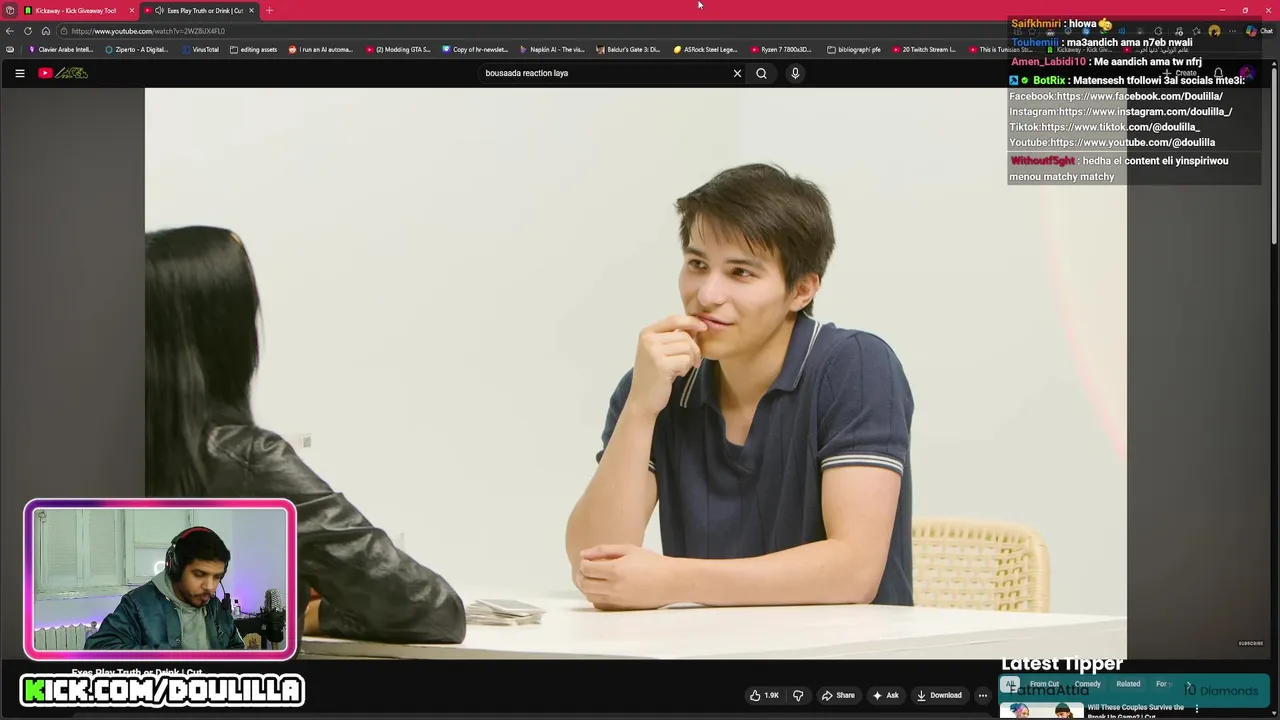Image resolution: width=1280 pixels, height=720 pixels.
Task: Select the Comedy filter chip
Action: coord(1087,684)
